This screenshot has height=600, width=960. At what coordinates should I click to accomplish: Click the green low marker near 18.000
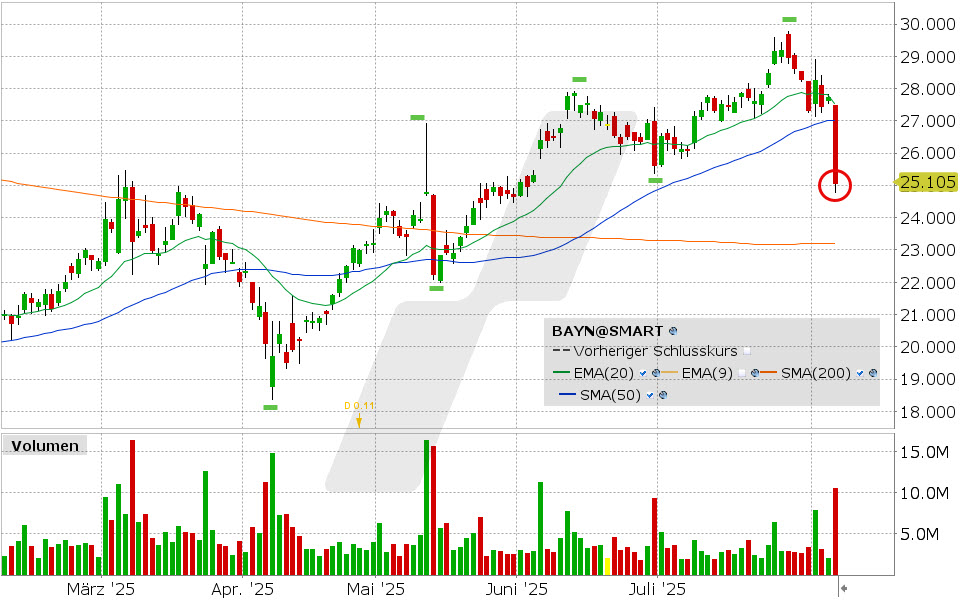[x=270, y=407]
